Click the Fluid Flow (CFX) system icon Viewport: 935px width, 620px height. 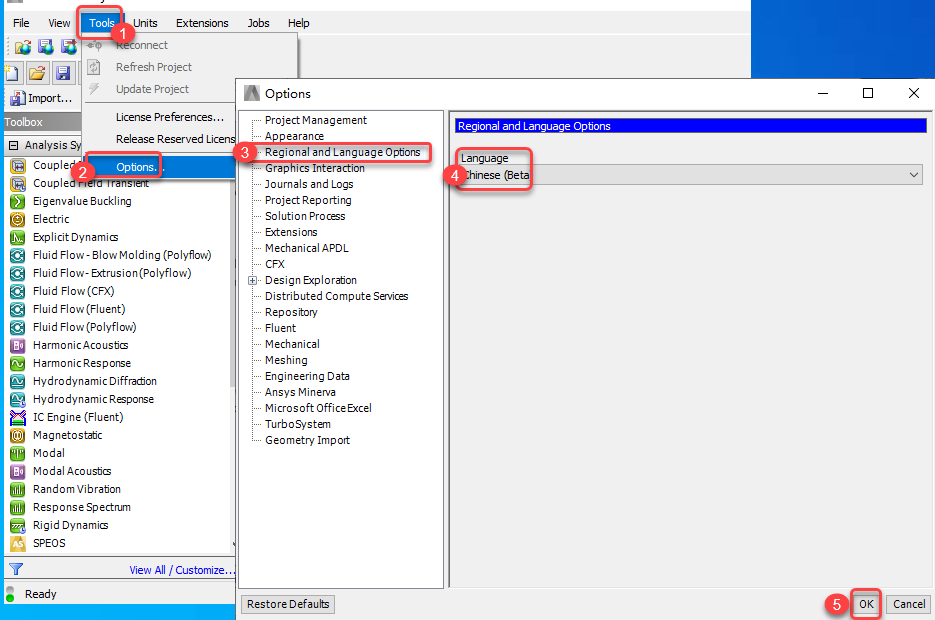pos(18,292)
